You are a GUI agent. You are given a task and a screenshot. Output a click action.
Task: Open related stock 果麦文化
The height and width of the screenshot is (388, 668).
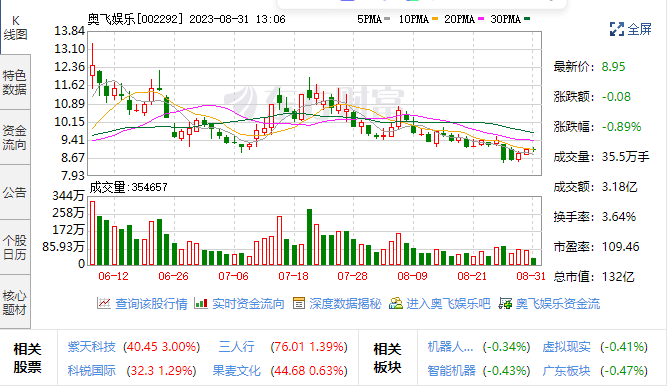point(236,371)
